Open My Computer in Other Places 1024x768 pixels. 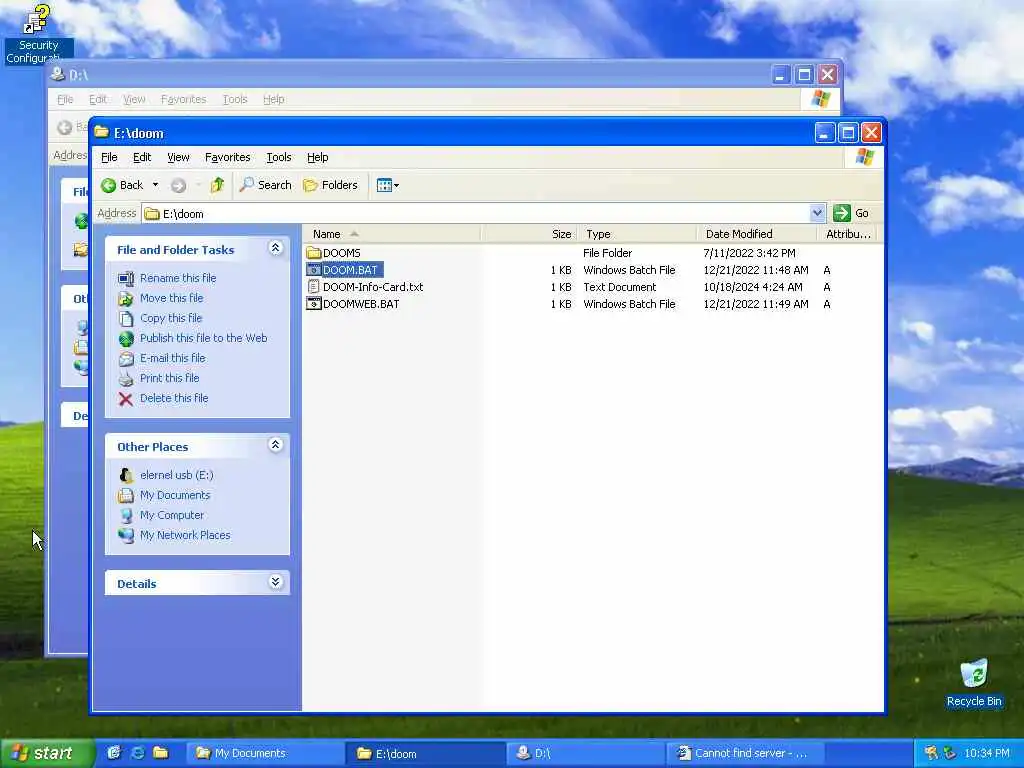[172, 515]
